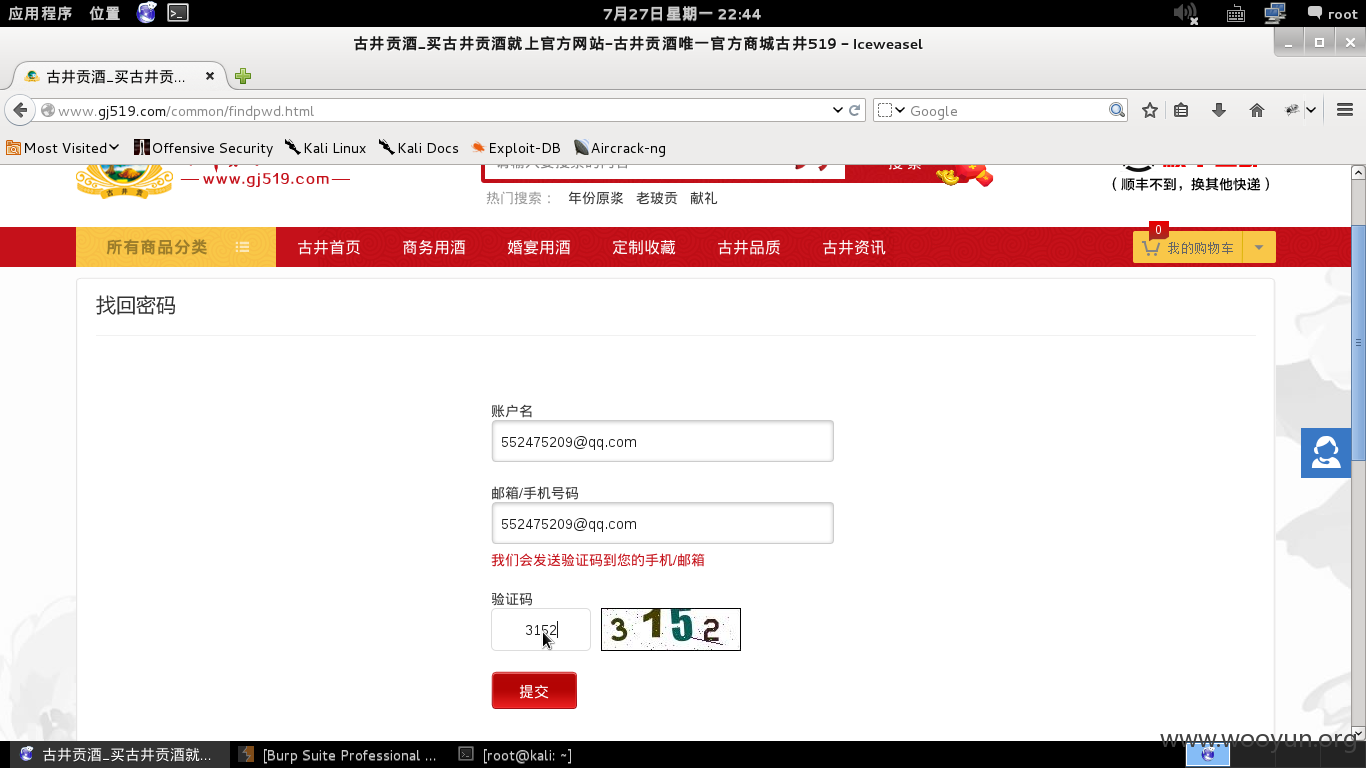Open Exploit-DB bookmark
Viewport: 1366px width, 768px height.
pyautogui.click(x=516, y=148)
